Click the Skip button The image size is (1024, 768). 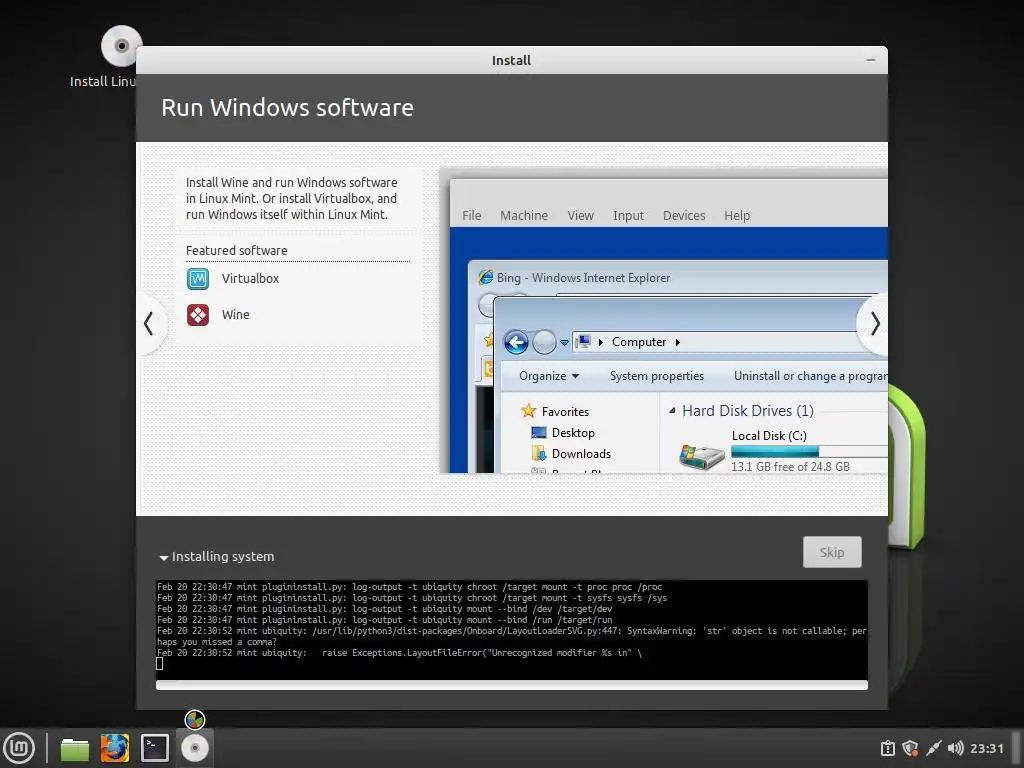point(832,552)
